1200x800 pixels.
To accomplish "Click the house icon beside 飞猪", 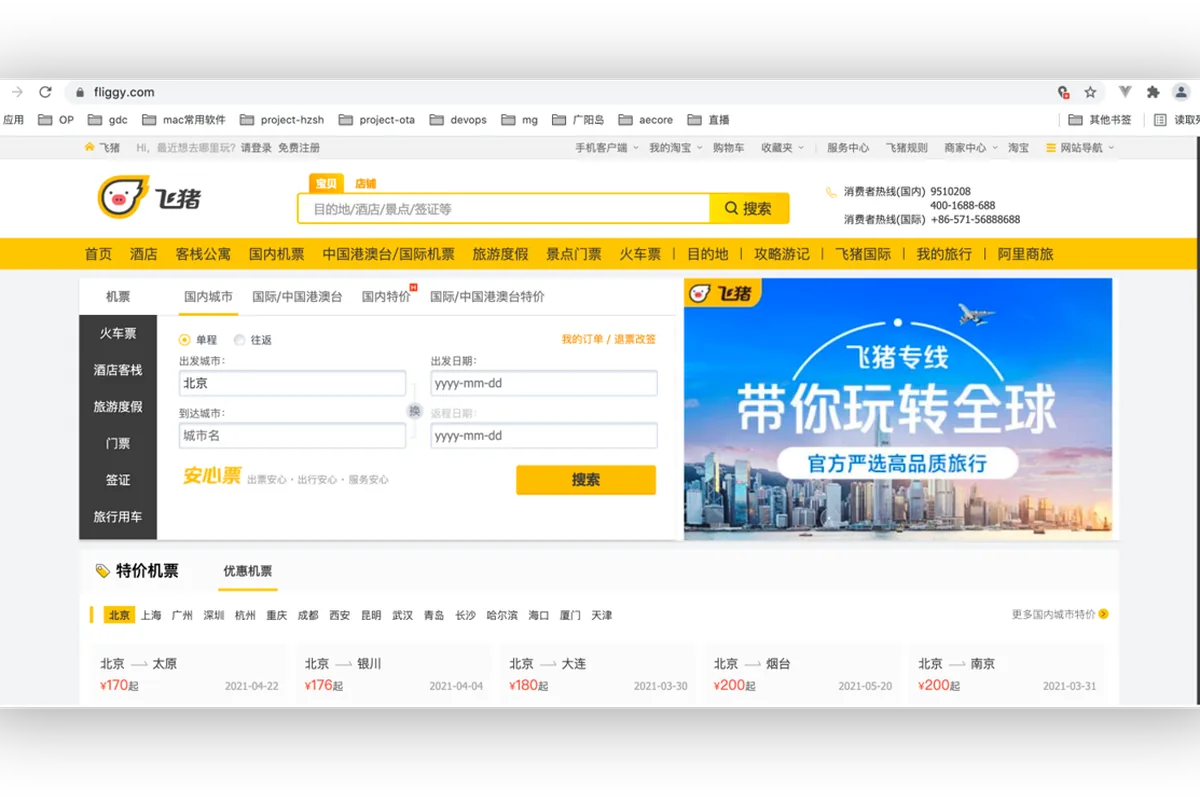I will pos(89,147).
